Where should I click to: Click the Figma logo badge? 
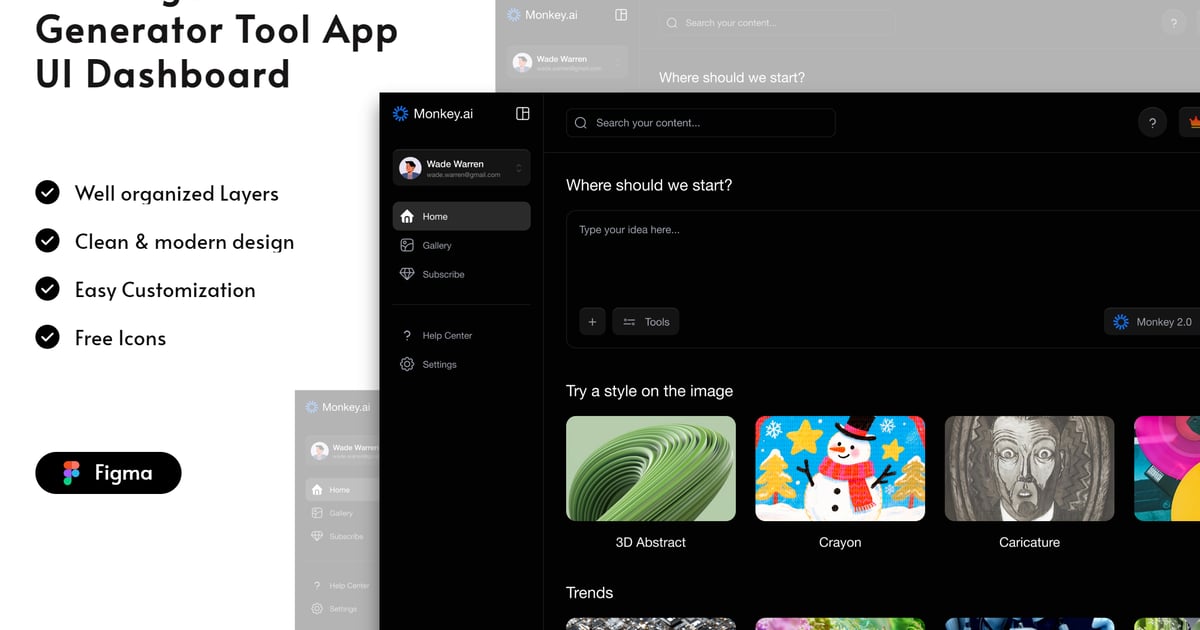108,473
